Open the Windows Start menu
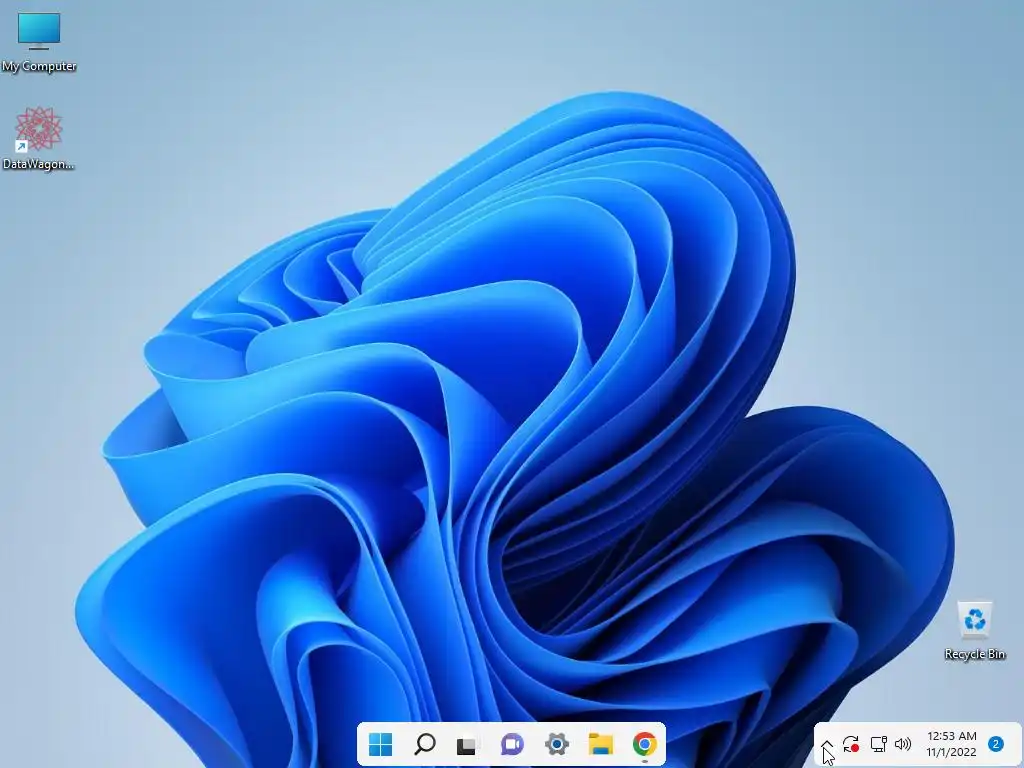The width and height of the screenshot is (1024, 768). click(x=380, y=744)
